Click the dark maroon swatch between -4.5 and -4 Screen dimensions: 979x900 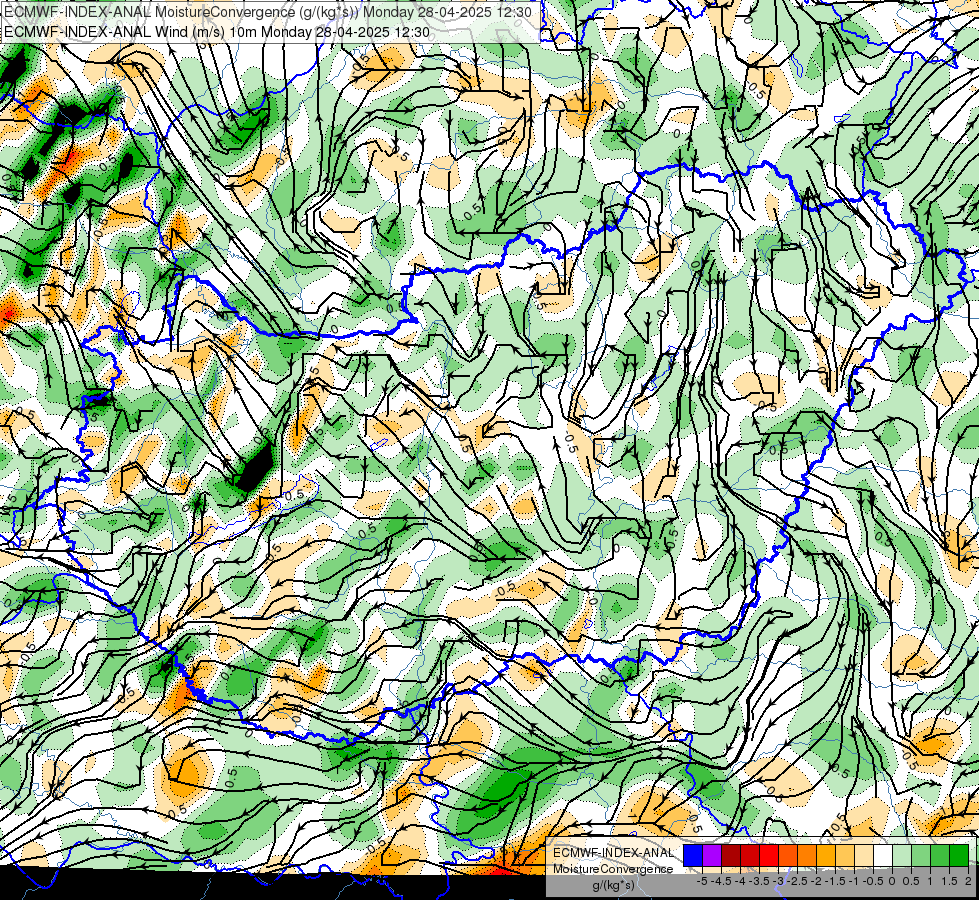(x=731, y=856)
